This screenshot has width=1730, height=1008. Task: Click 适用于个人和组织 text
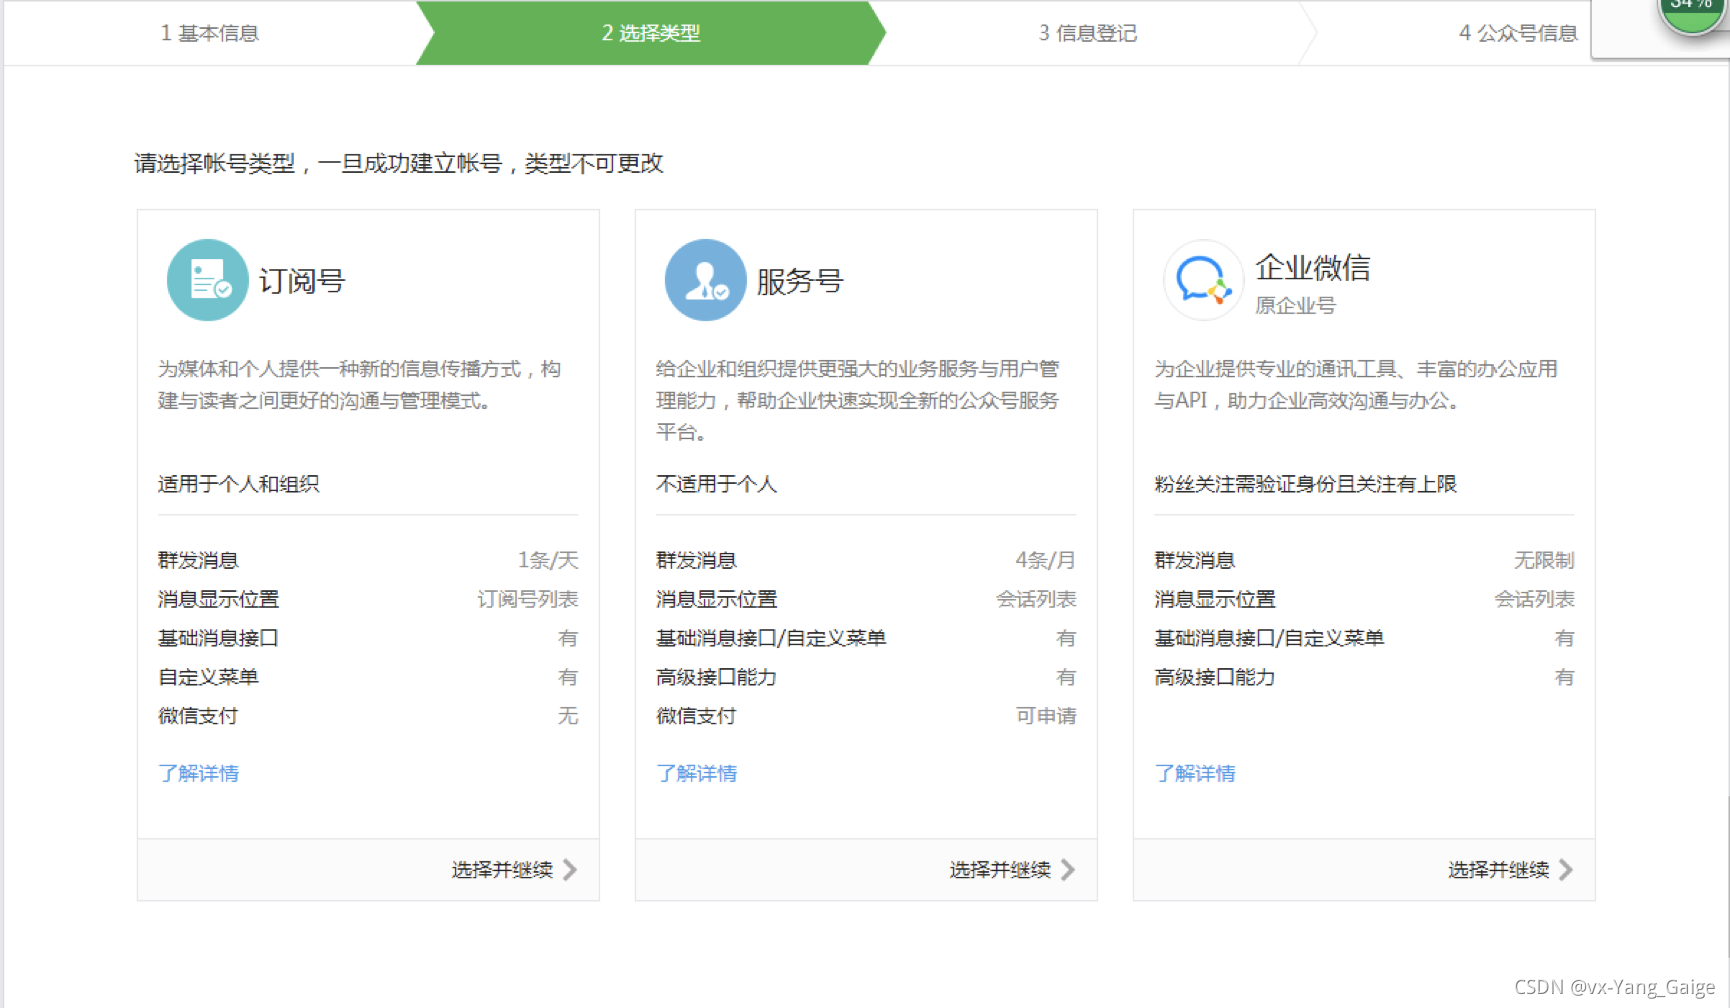239,484
